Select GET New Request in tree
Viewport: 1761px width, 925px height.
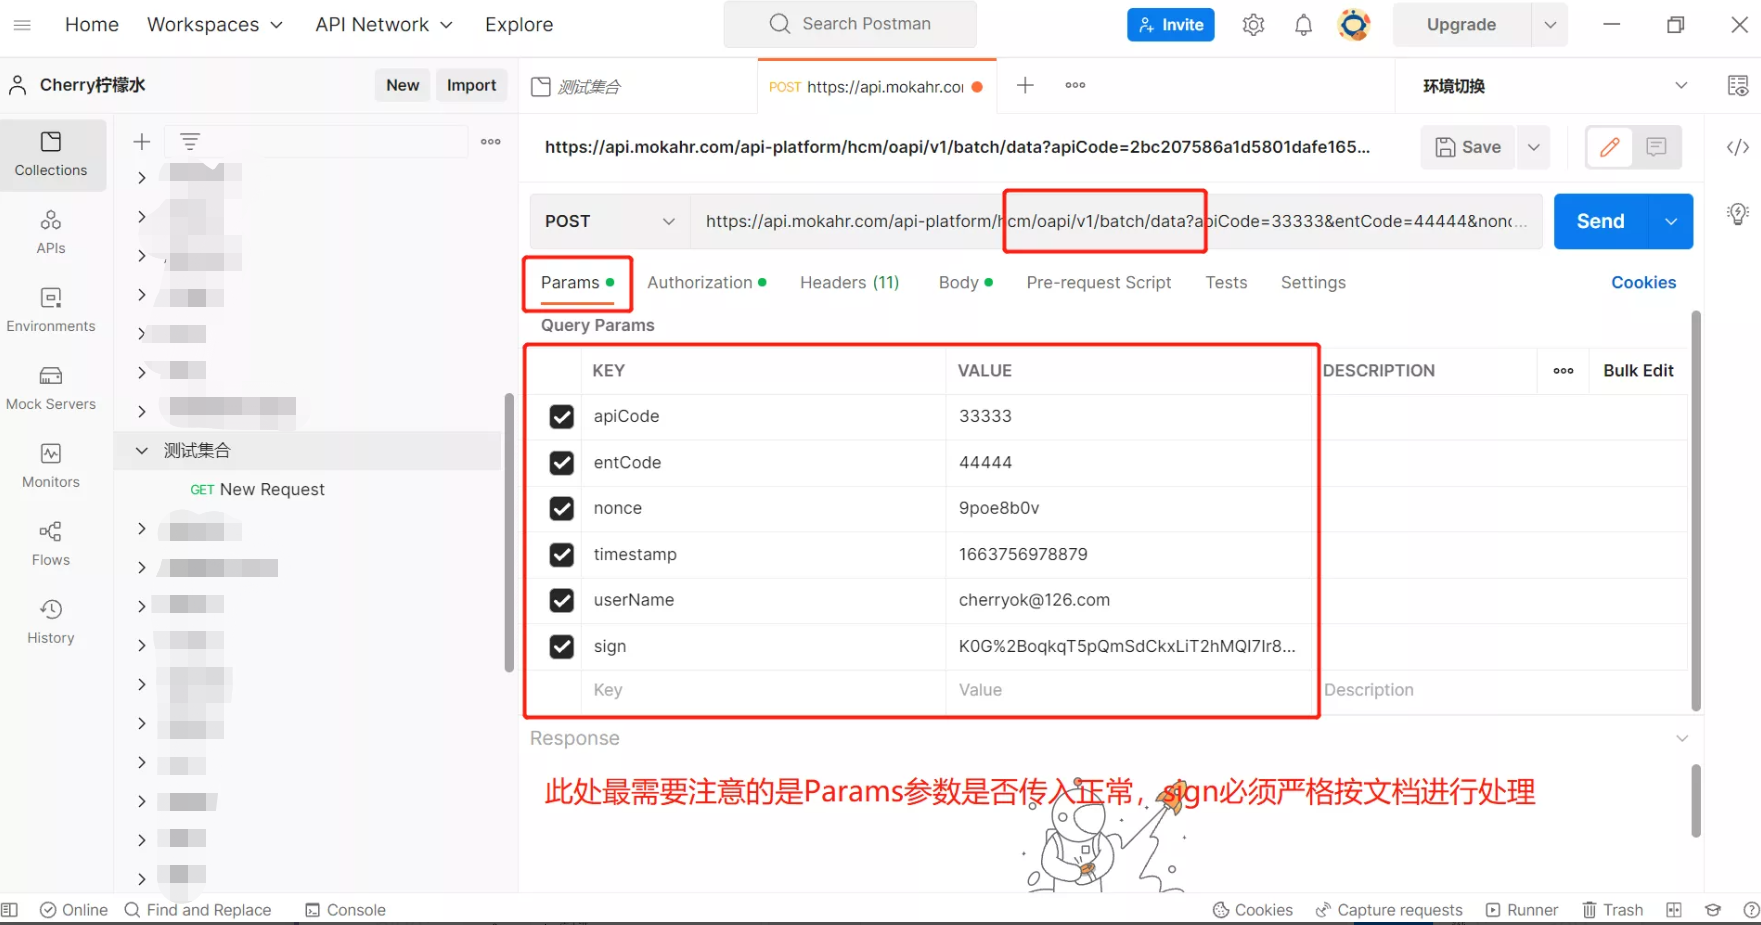click(258, 490)
